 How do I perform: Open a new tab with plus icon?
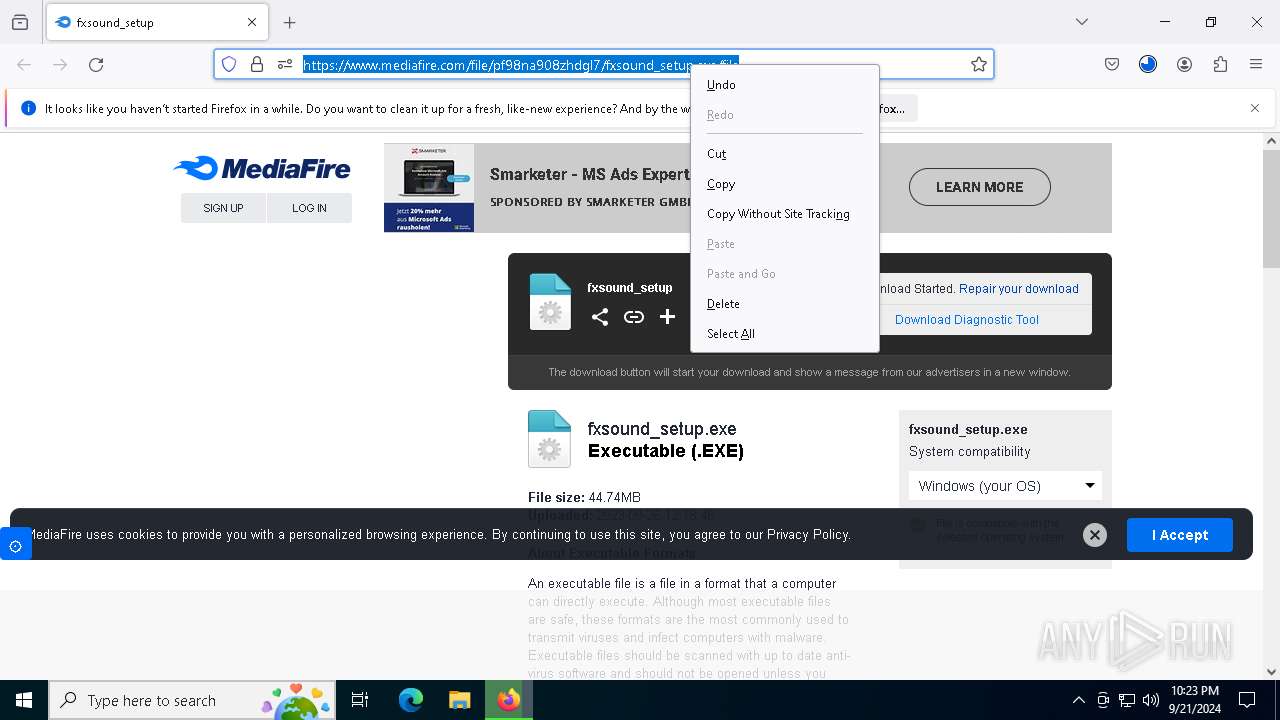(290, 22)
